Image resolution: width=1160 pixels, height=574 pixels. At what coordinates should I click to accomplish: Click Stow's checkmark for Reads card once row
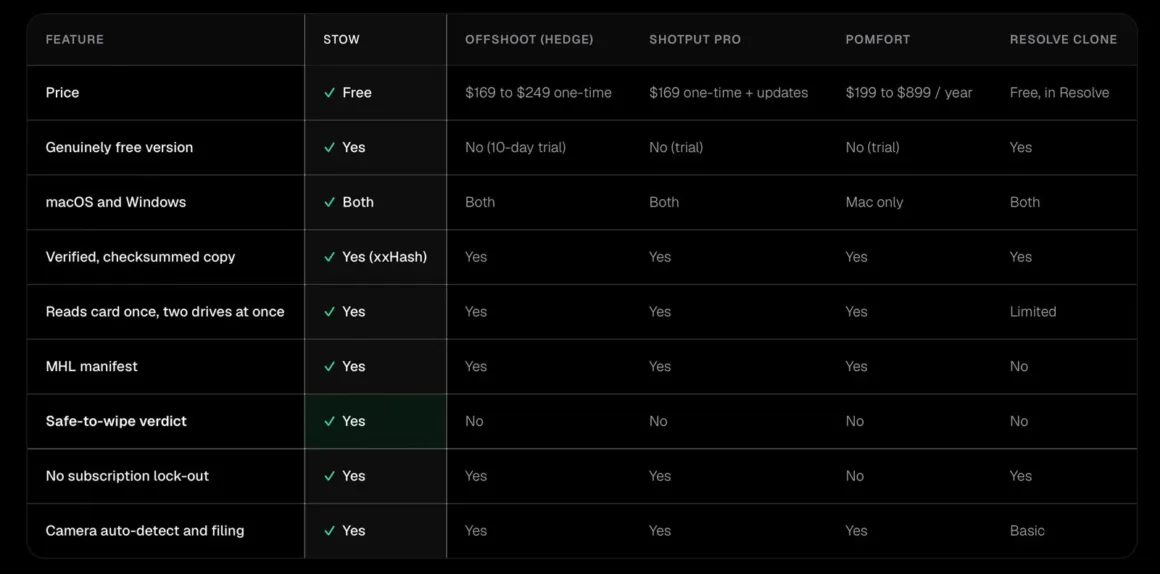329,312
